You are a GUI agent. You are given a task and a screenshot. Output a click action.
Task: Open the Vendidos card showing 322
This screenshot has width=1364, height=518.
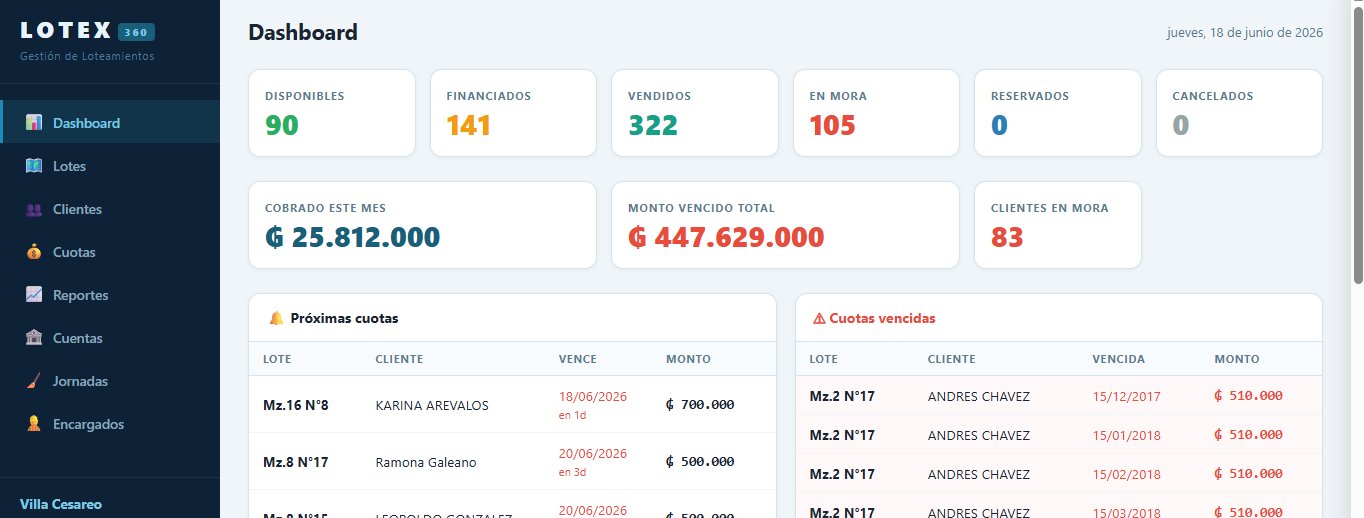(x=695, y=113)
